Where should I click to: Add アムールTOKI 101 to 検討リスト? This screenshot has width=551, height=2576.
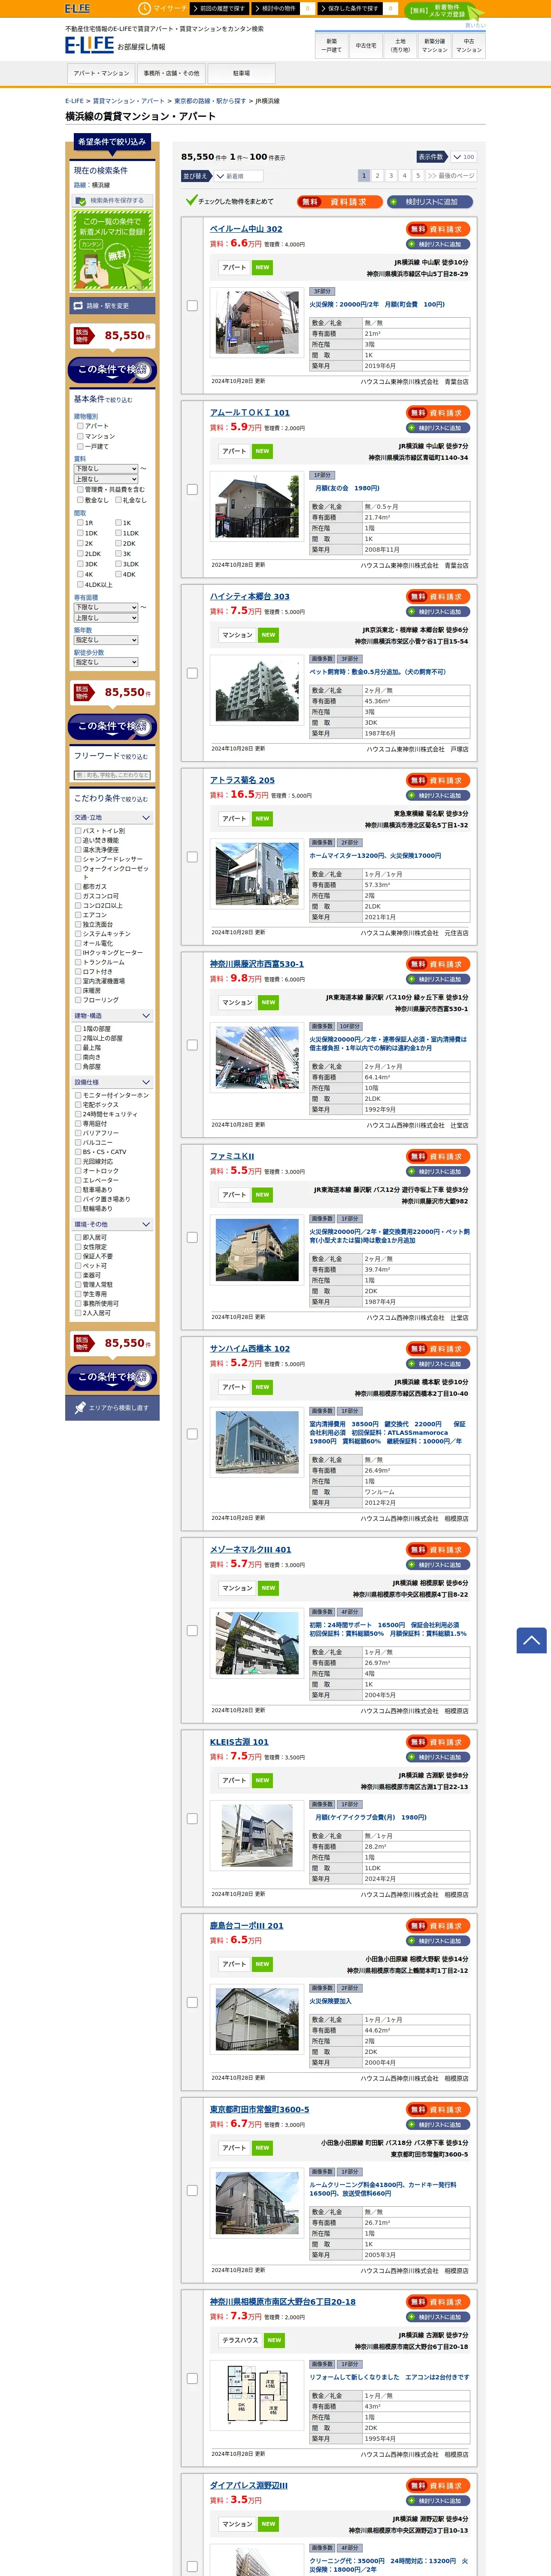[439, 428]
